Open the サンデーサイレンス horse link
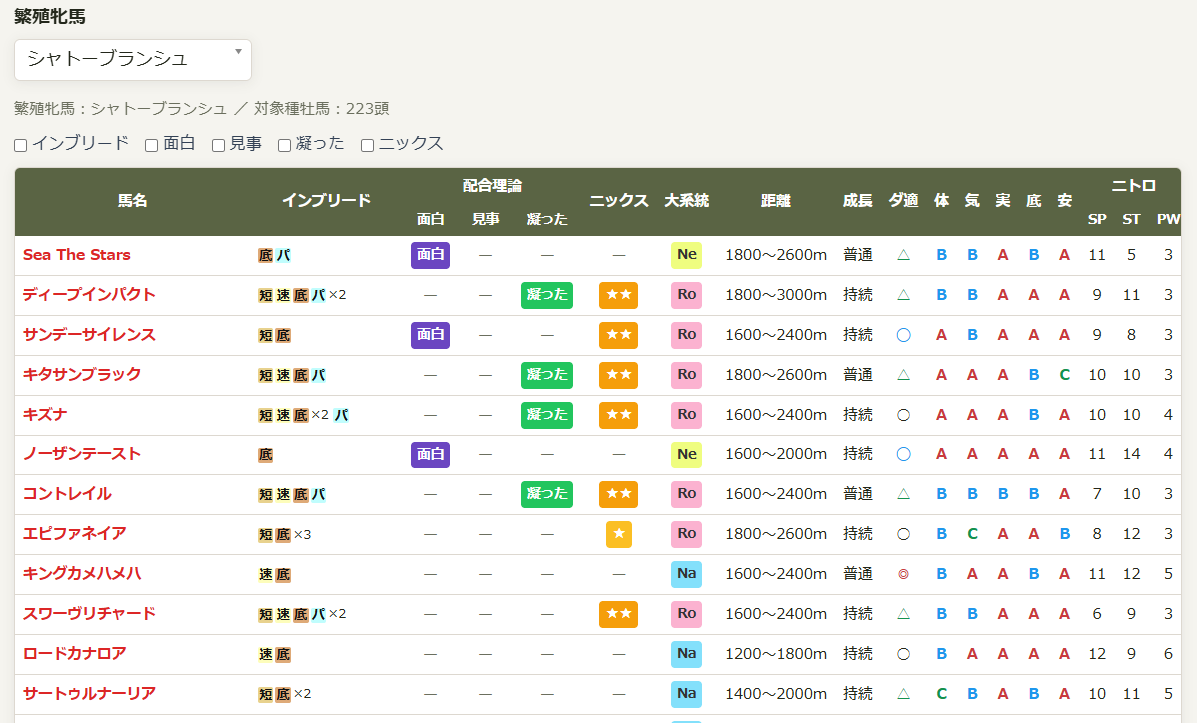The height and width of the screenshot is (723, 1197). pyautogui.click(x=89, y=334)
